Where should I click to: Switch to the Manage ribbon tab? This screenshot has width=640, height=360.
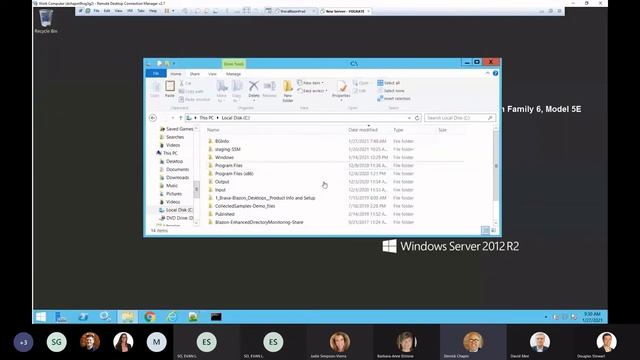click(x=233, y=74)
